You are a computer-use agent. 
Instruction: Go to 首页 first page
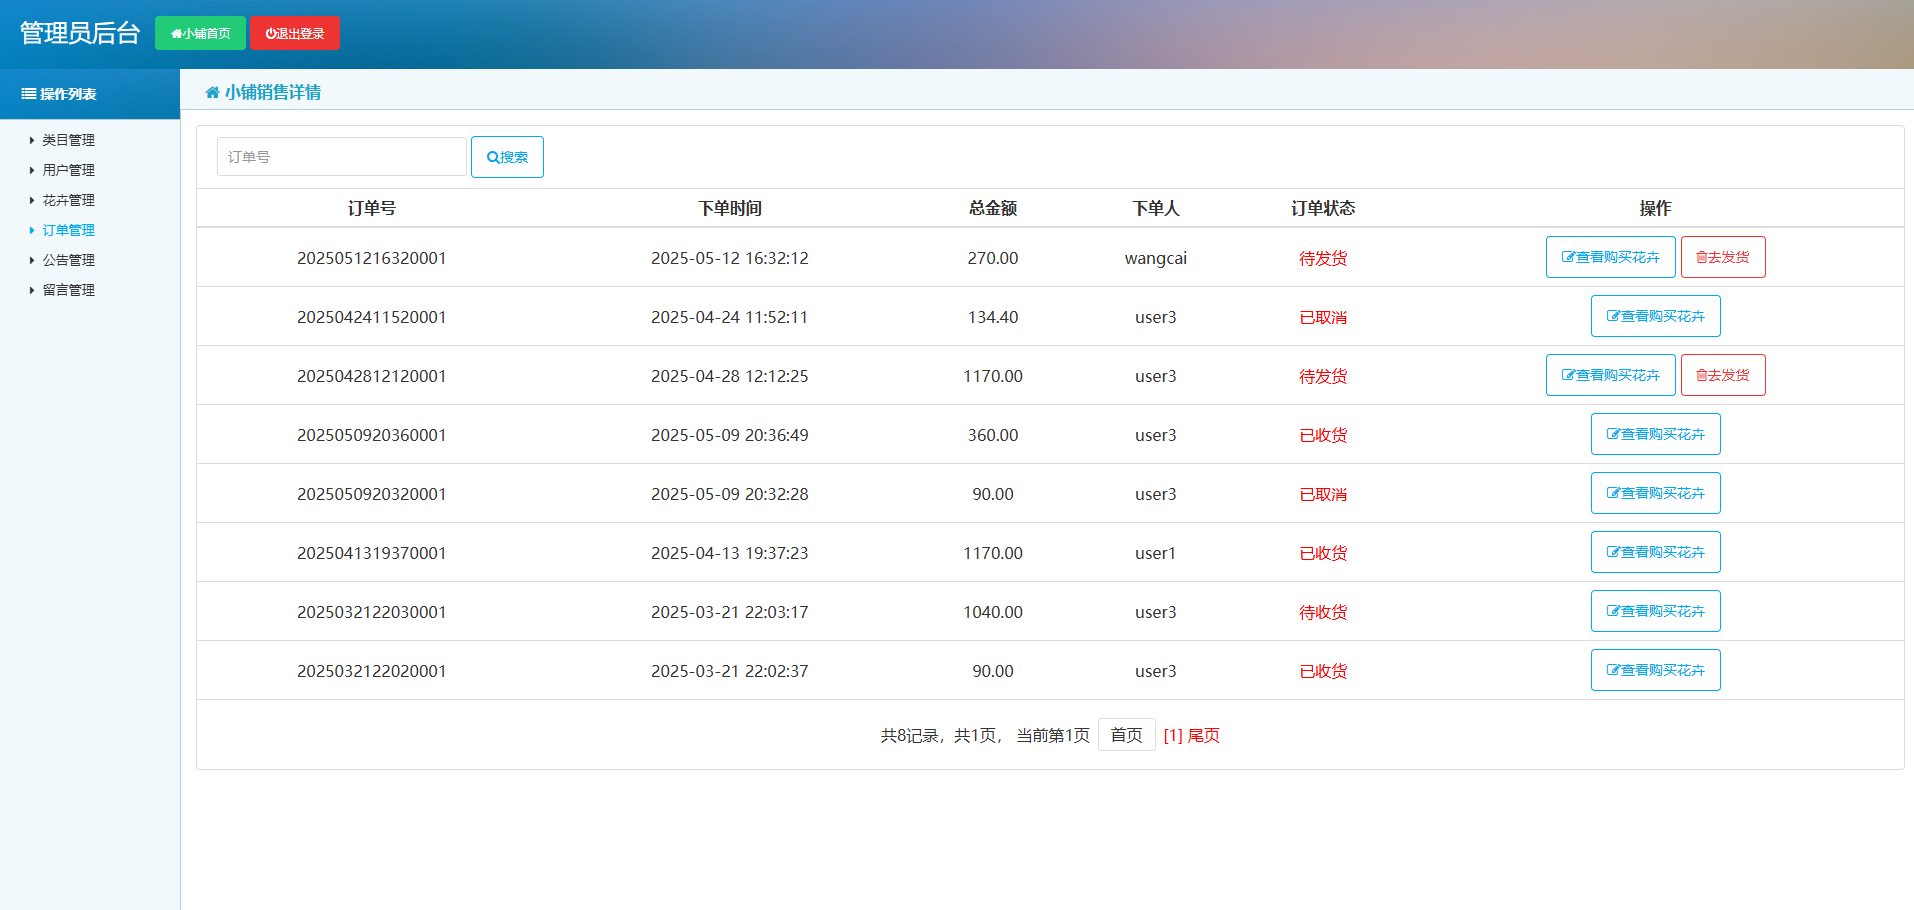(1126, 735)
